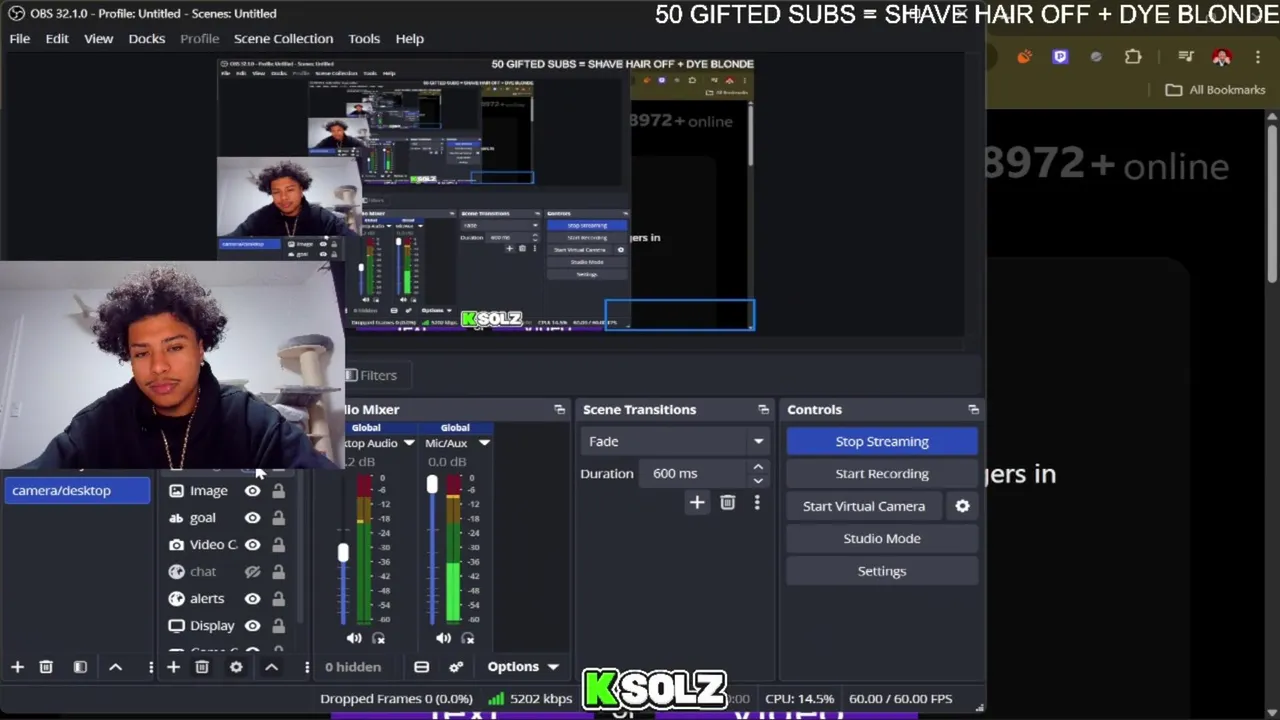Image resolution: width=1280 pixels, height=720 pixels.
Task: Switch audio mixer layout icon
Action: 421,667
